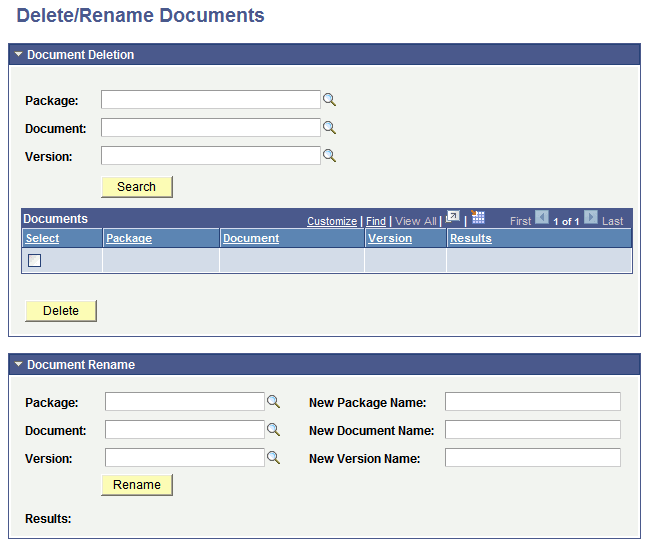
Task: Download Documents grid to spreadsheet icon
Action: 478,217
